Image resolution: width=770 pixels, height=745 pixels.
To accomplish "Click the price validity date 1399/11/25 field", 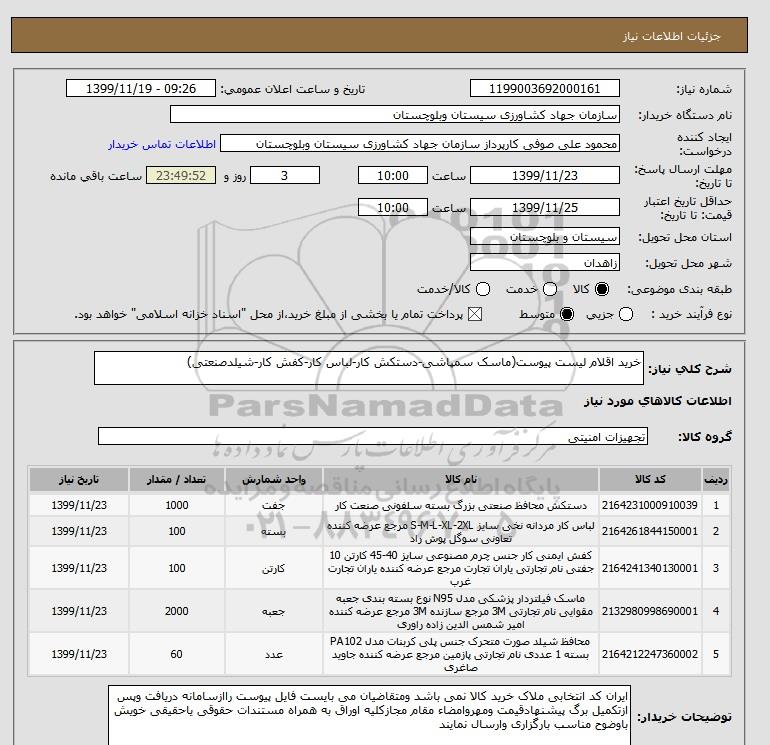I will tap(545, 207).
